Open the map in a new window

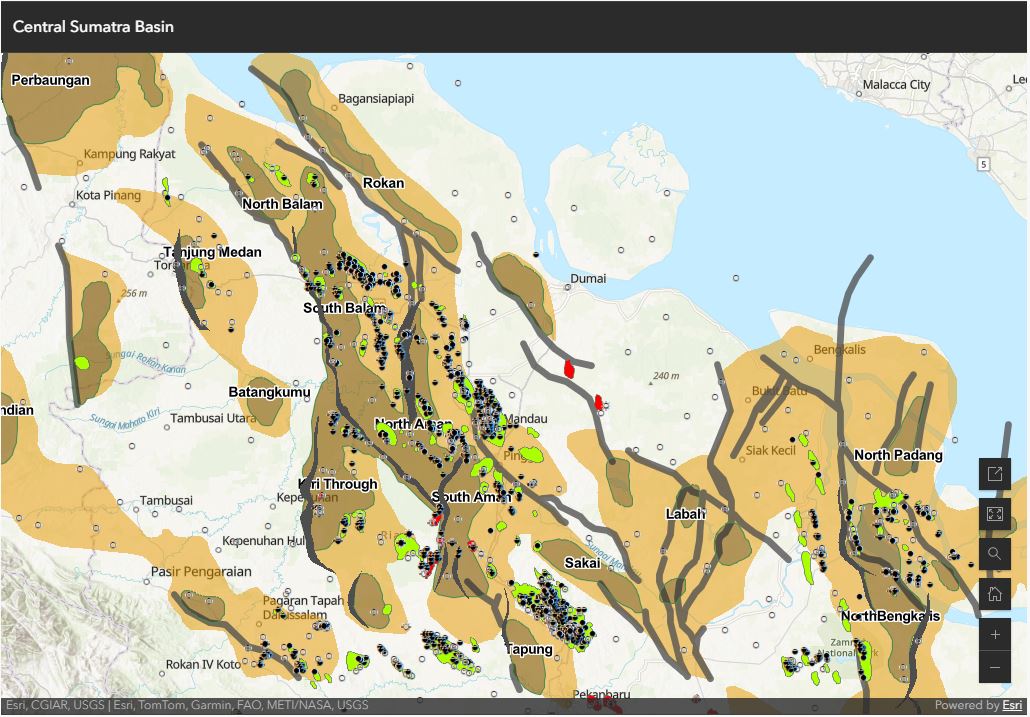point(994,474)
